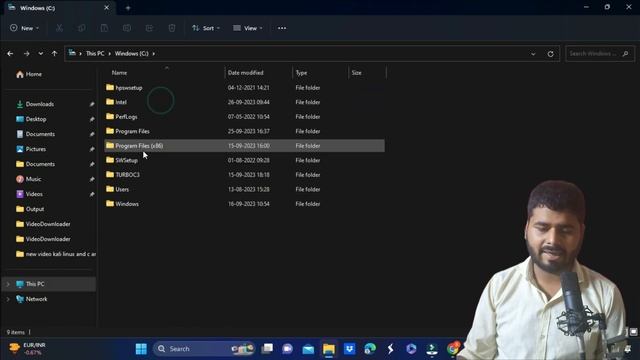Sort by the Type column header
The height and width of the screenshot is (360, 640).
click(302, 73)
